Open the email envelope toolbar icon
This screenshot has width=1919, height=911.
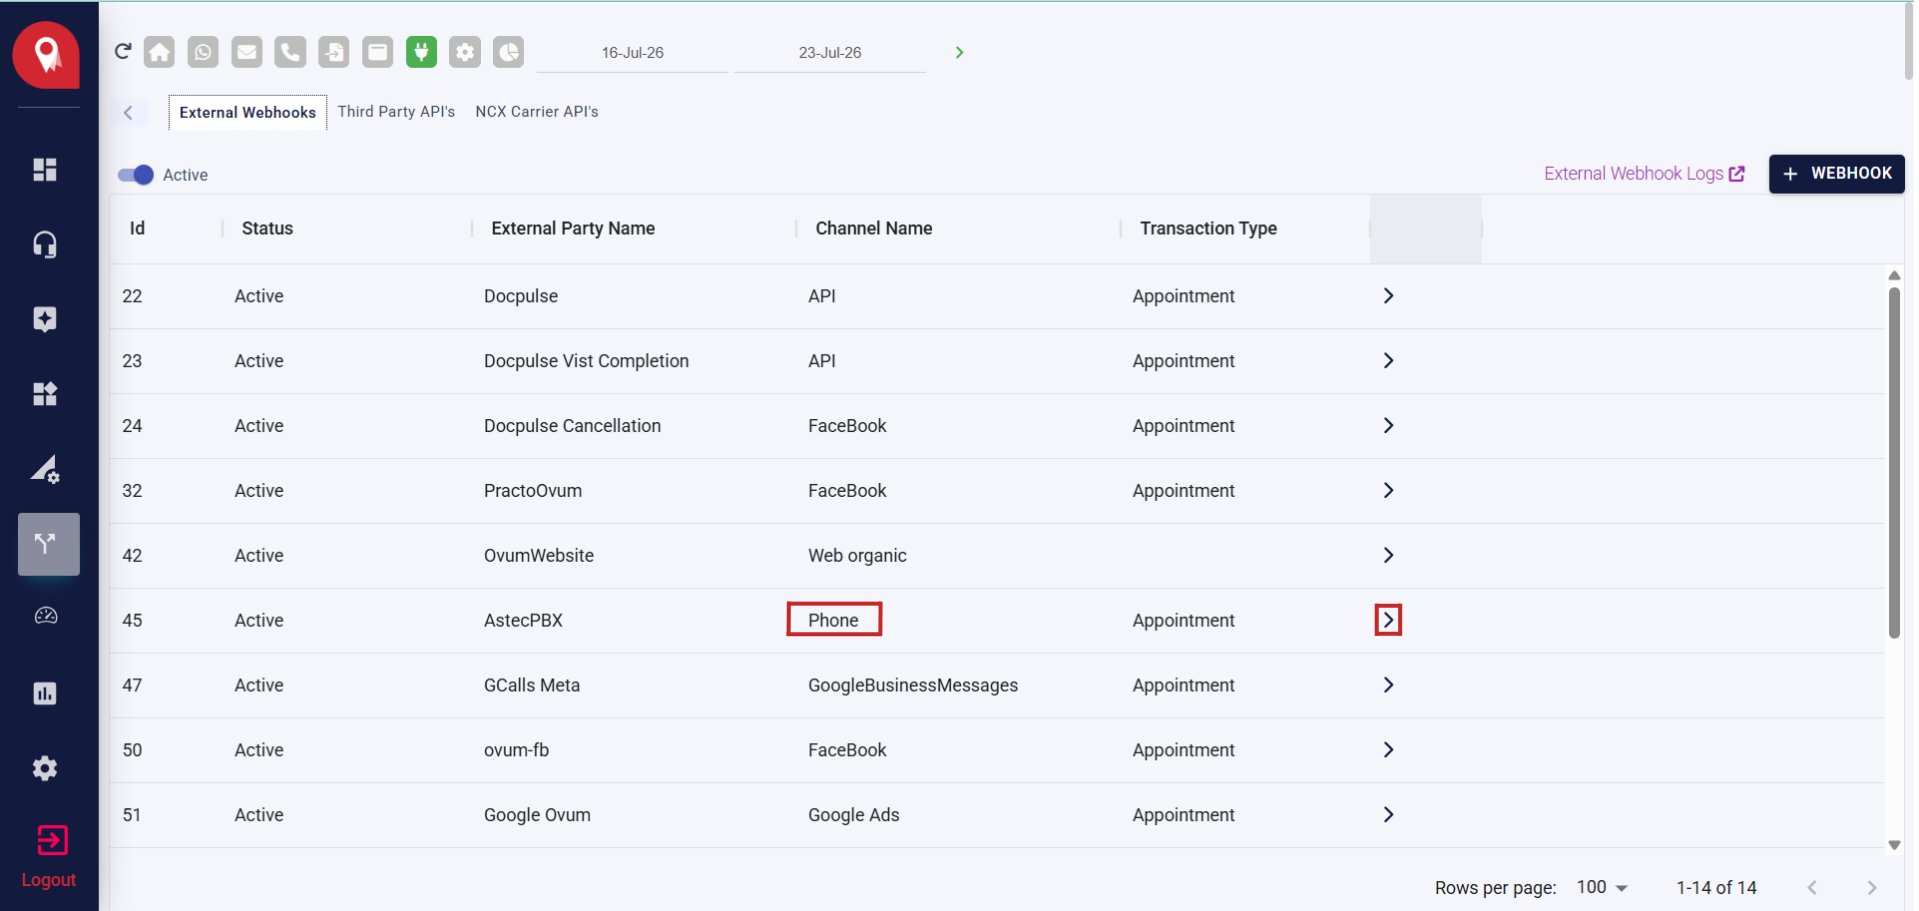(247, 52)
